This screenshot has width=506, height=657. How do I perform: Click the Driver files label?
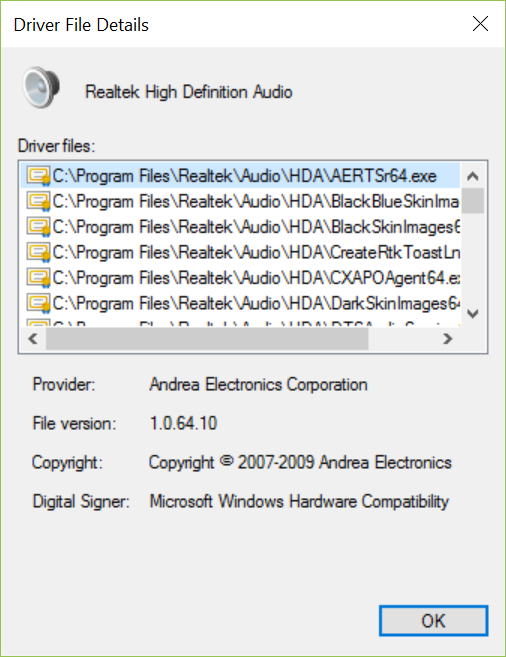point(57,146)
